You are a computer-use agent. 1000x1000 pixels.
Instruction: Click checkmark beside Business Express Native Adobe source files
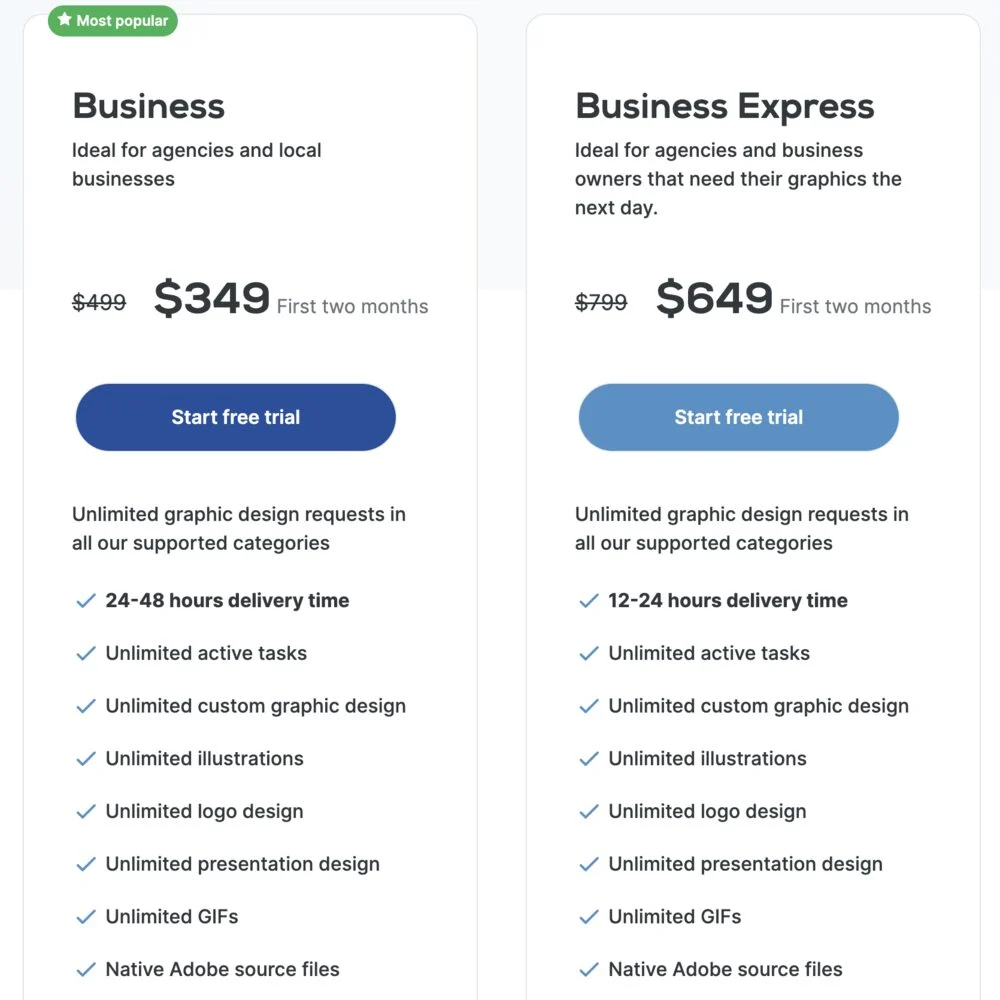click(x=589, y=970)
